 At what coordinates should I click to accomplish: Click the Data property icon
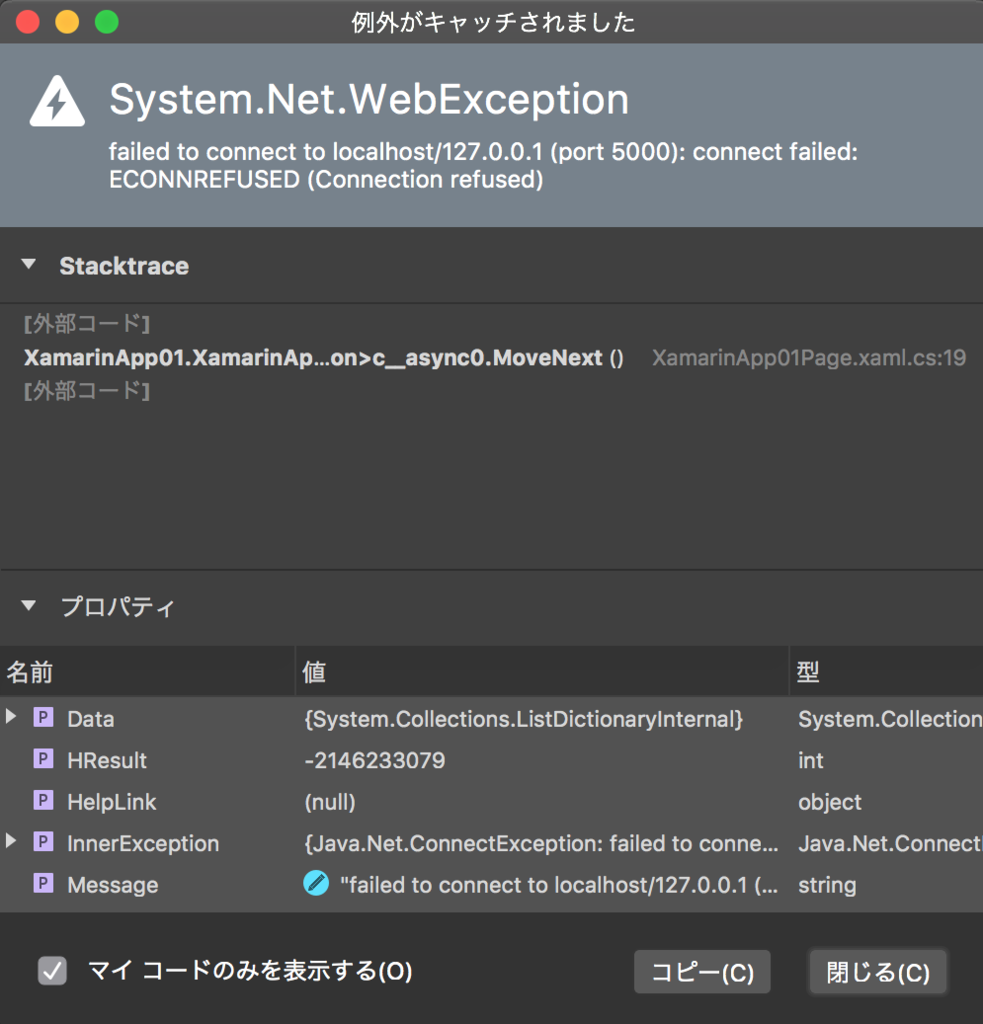pos(43,718)
